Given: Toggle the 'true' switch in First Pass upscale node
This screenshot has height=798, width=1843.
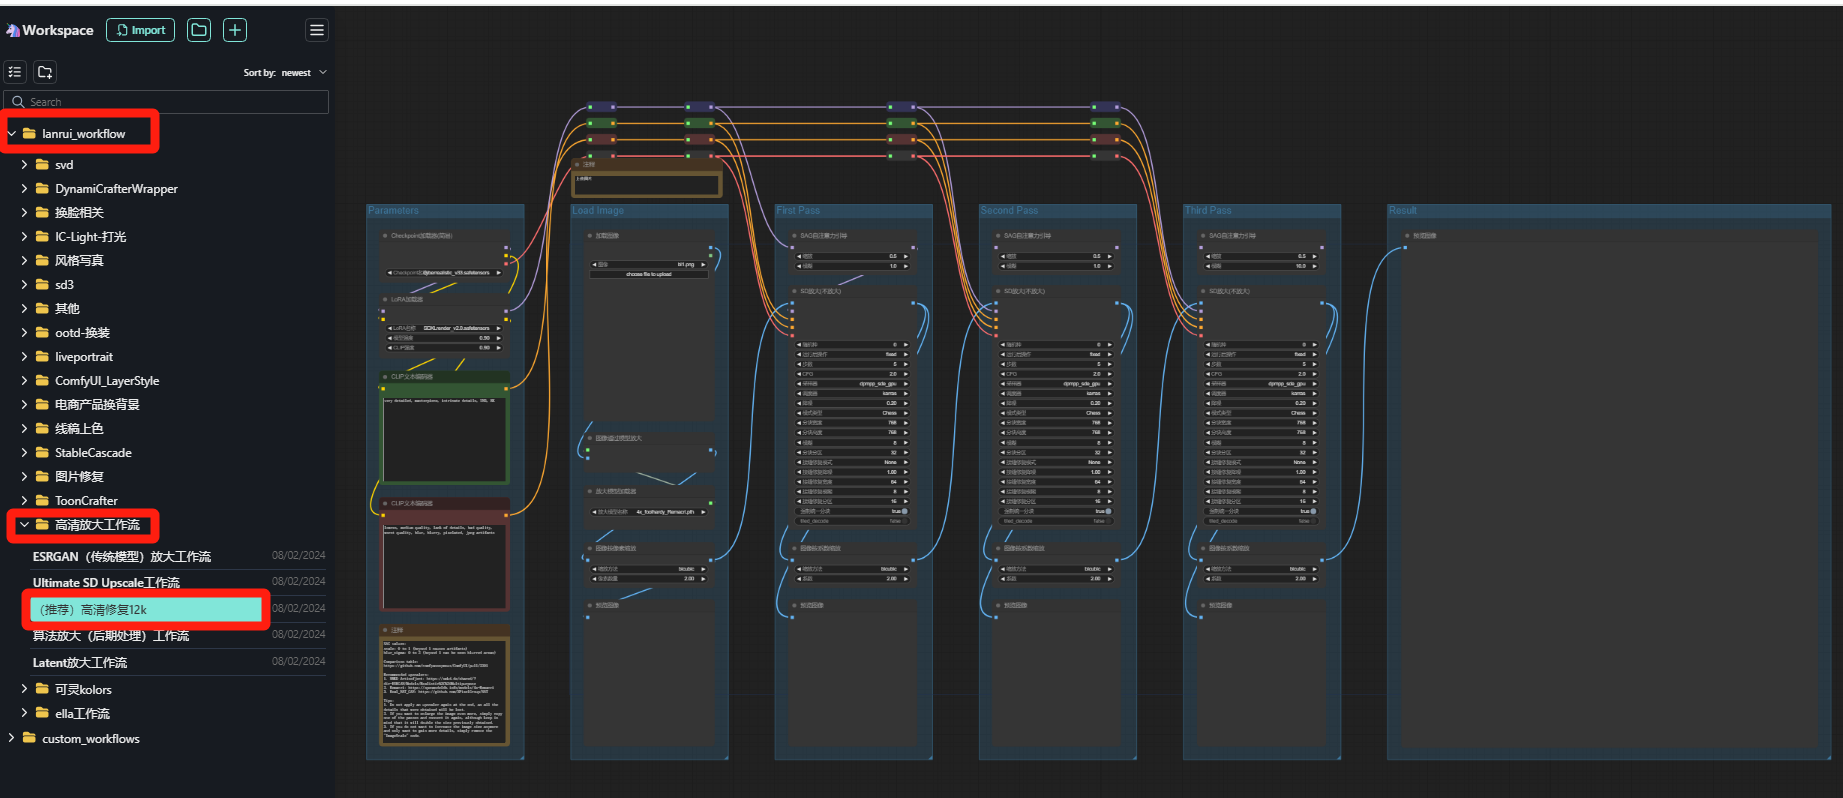Looking at the screenshot, I should coord(905,511).
